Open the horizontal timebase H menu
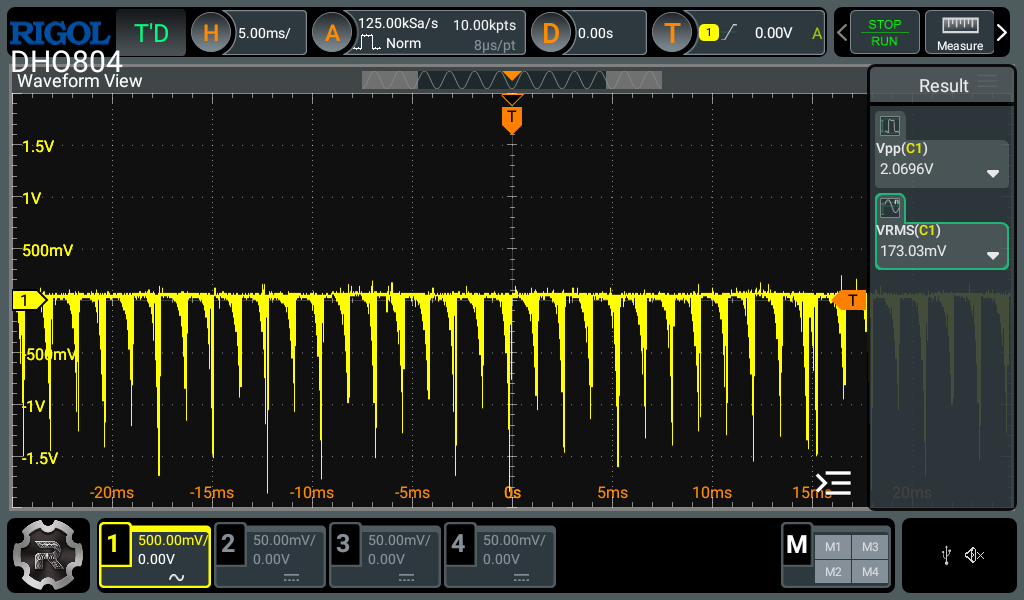 tap(211, 33)
